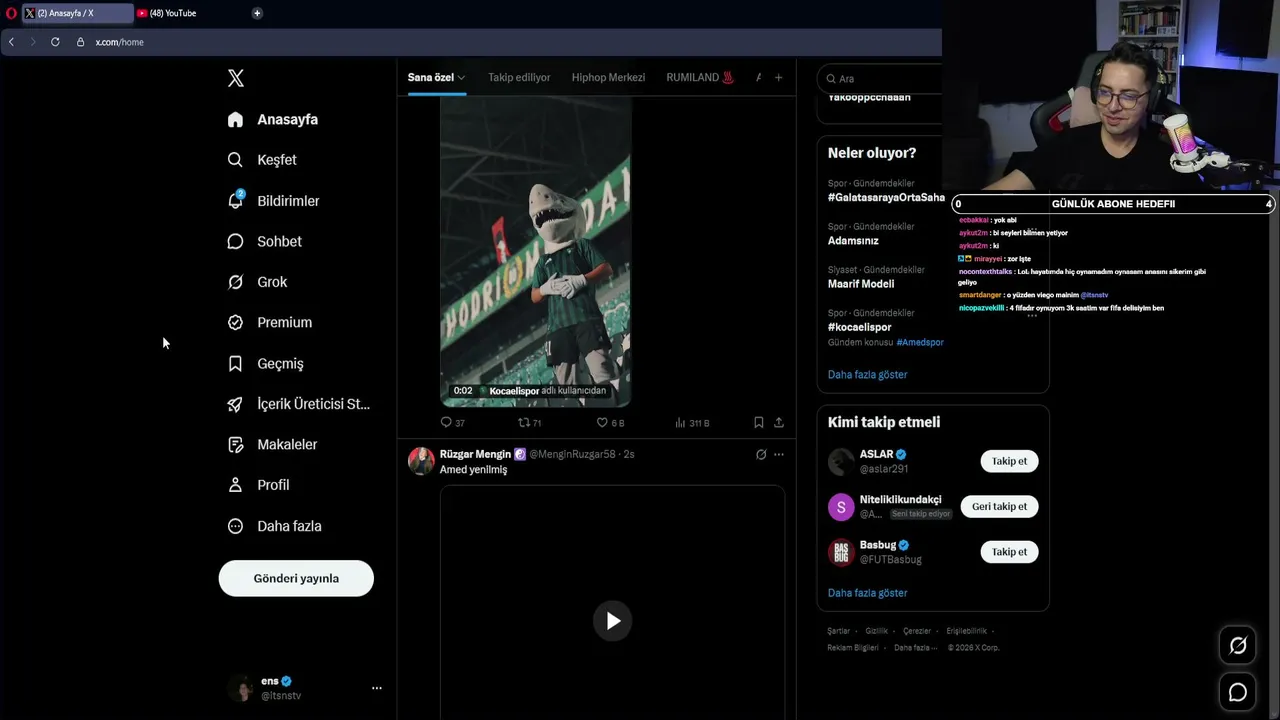Open the Reklam Bilgileri footer link
Image resolution: width=1280 pixels, height=720 pixels.
pos(853,647)
